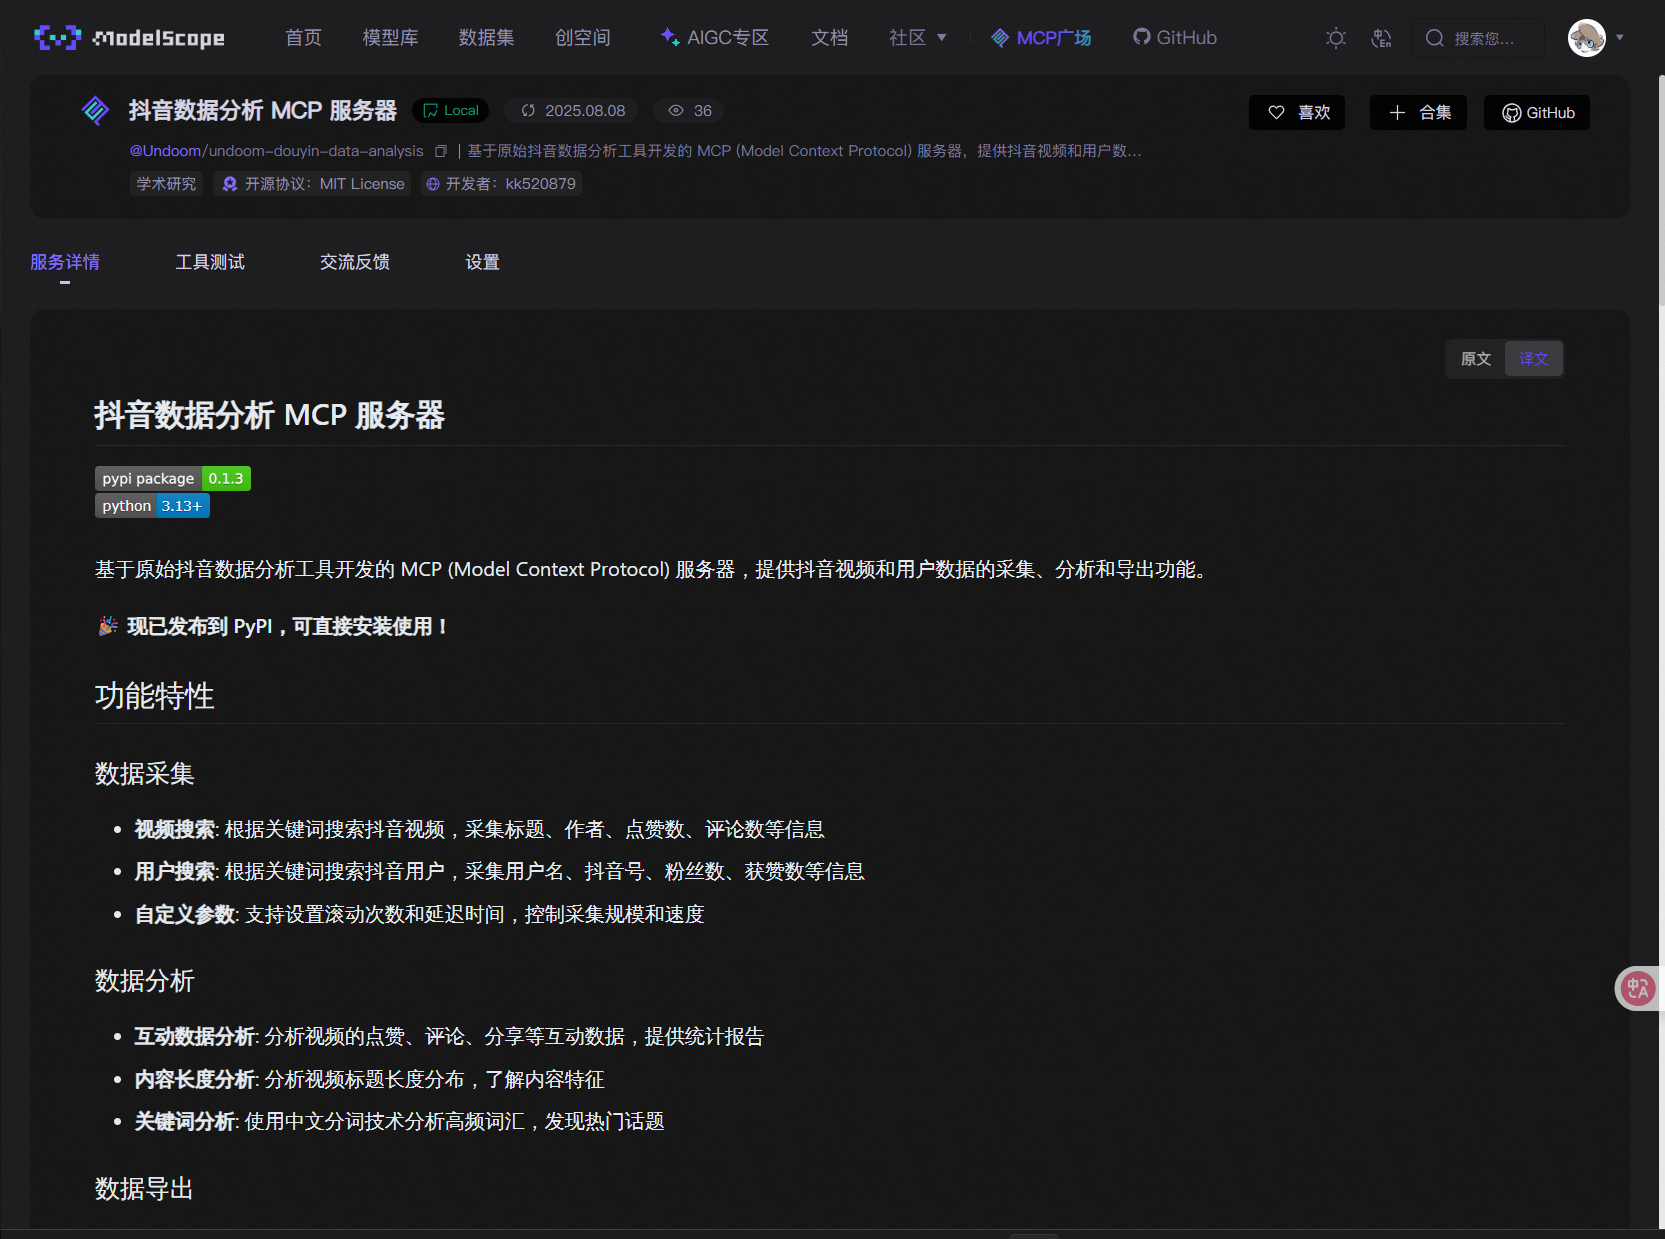The image size is (1665, 1239).
Task: Click the 自定义参数 bullet item
Action: click(420, 915)
